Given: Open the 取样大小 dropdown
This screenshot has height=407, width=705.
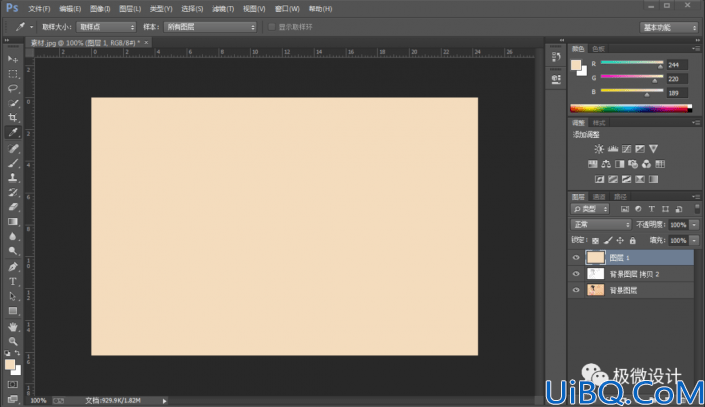Looking at the screenshot, I should tap(106, 27).
